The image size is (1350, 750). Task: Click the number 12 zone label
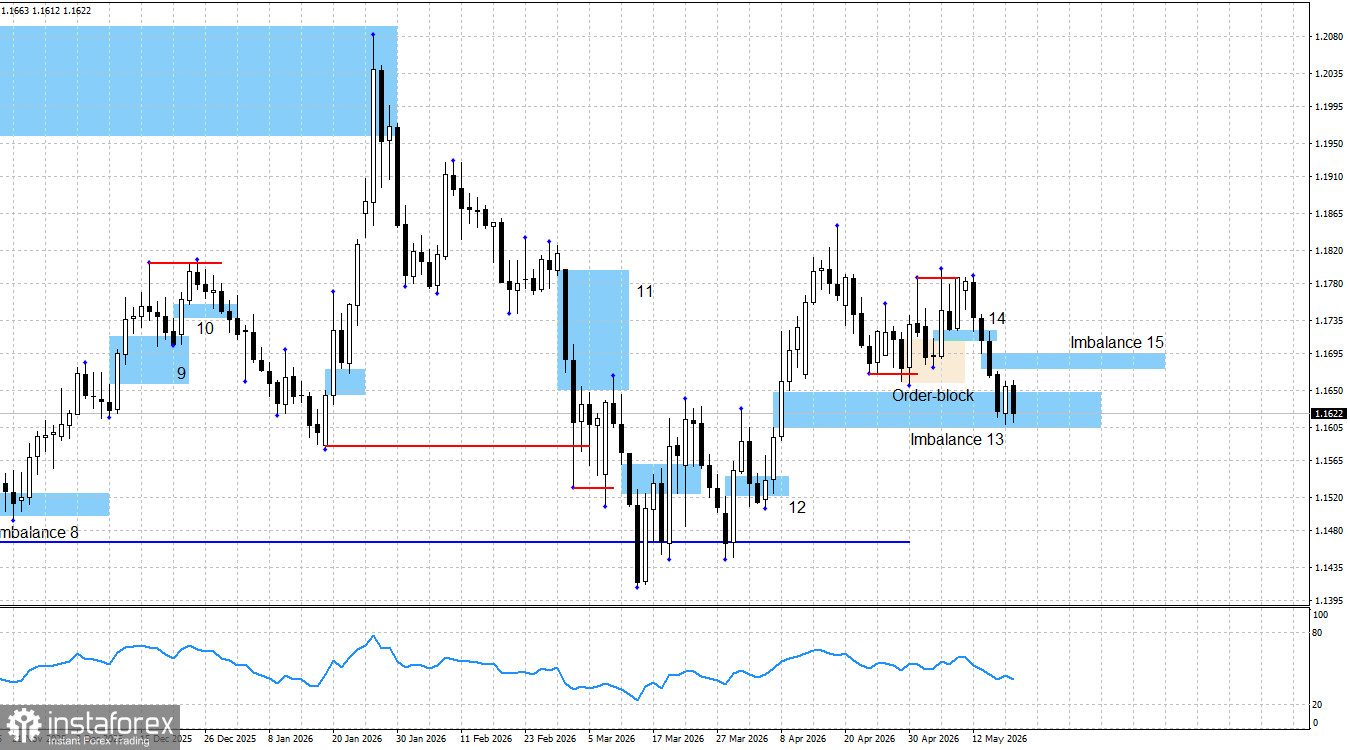tap(797, 507)
